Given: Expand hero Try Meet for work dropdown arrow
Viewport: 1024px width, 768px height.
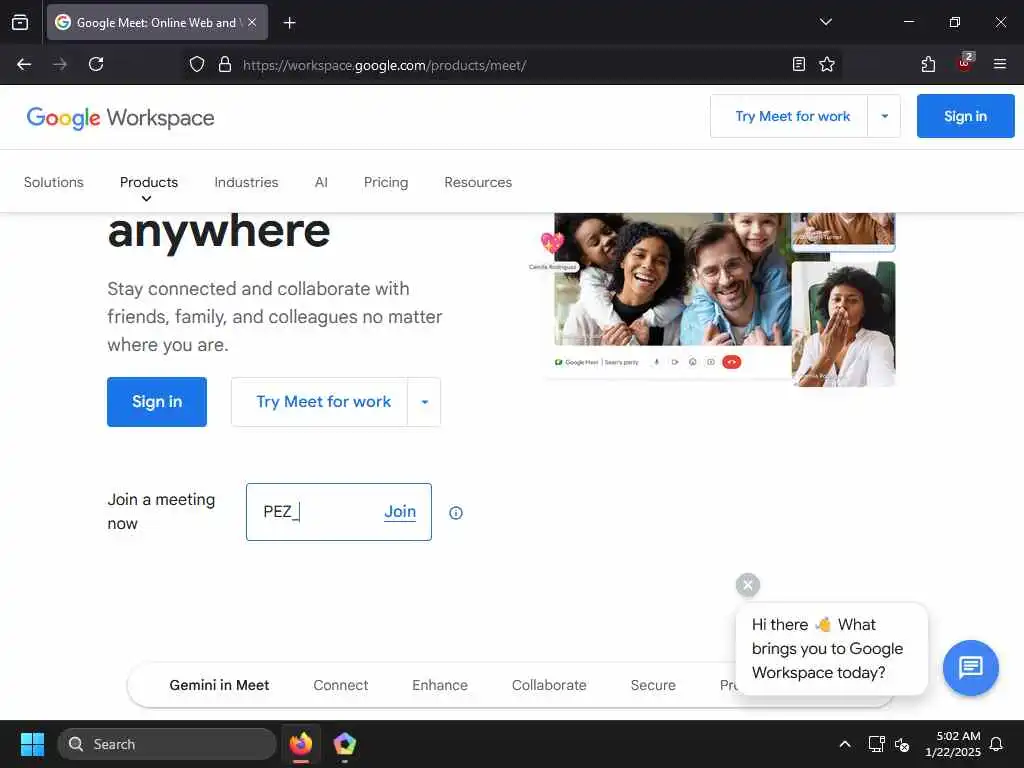Looking at the screenshot, I should point(424,402).
